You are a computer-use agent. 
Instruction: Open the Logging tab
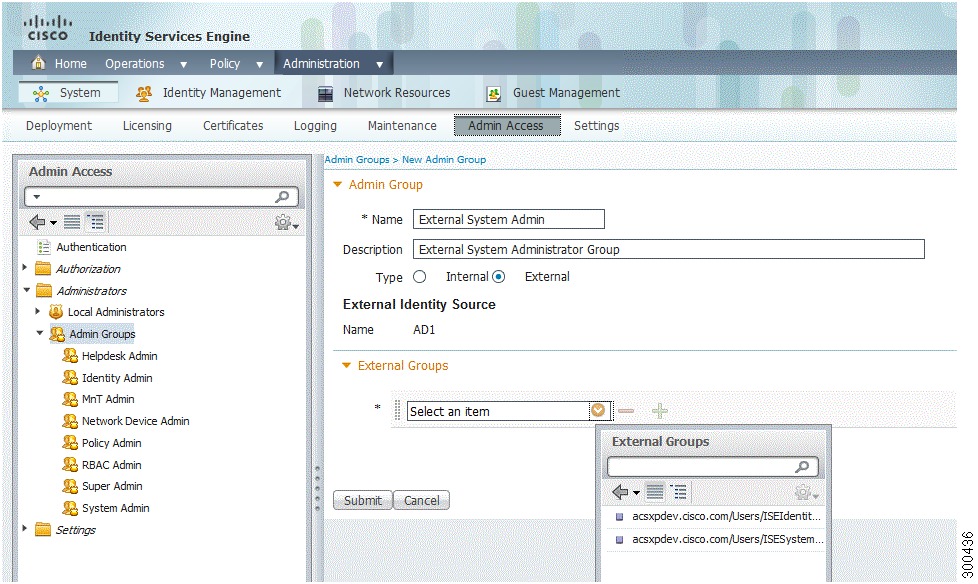315,126
